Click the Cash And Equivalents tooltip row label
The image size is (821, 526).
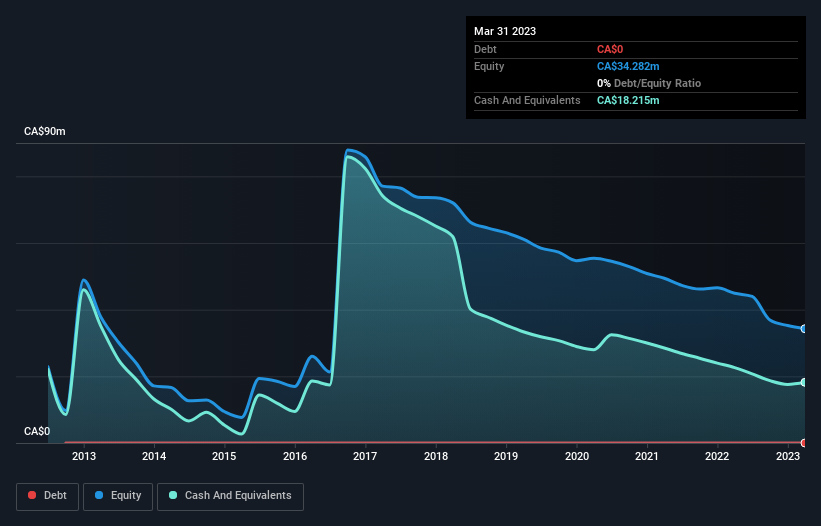(x=527, y=100)
